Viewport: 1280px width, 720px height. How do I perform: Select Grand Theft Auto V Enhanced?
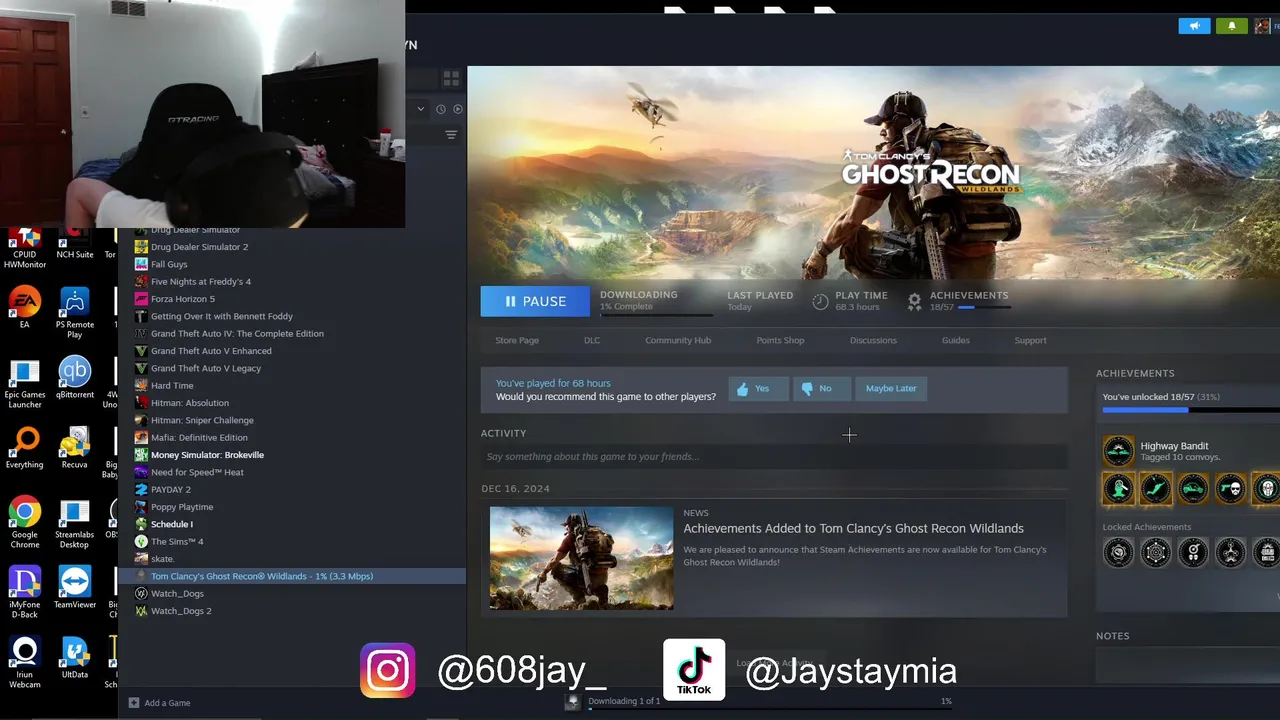(x=211, y=351)
